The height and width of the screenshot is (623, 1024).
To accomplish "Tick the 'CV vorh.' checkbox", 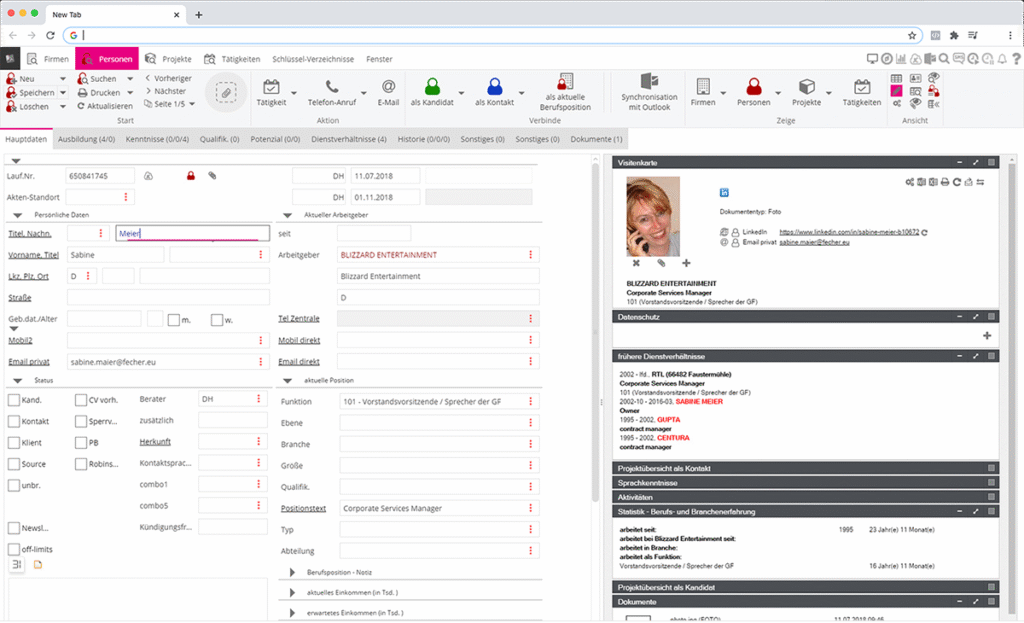I will 81,399.
